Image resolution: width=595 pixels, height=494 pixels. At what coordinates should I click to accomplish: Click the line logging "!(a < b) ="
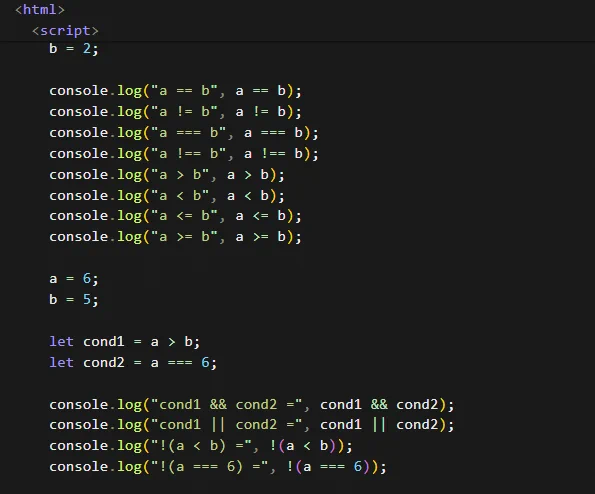click(201, 445)
